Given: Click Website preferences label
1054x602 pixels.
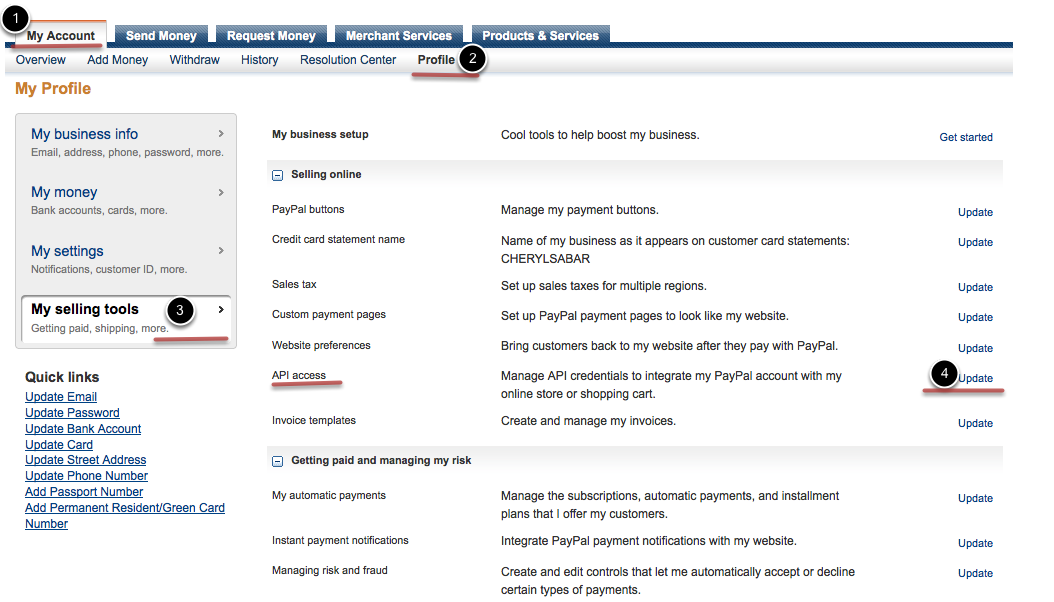Looking at the screenshot, I should click(321, 345).
